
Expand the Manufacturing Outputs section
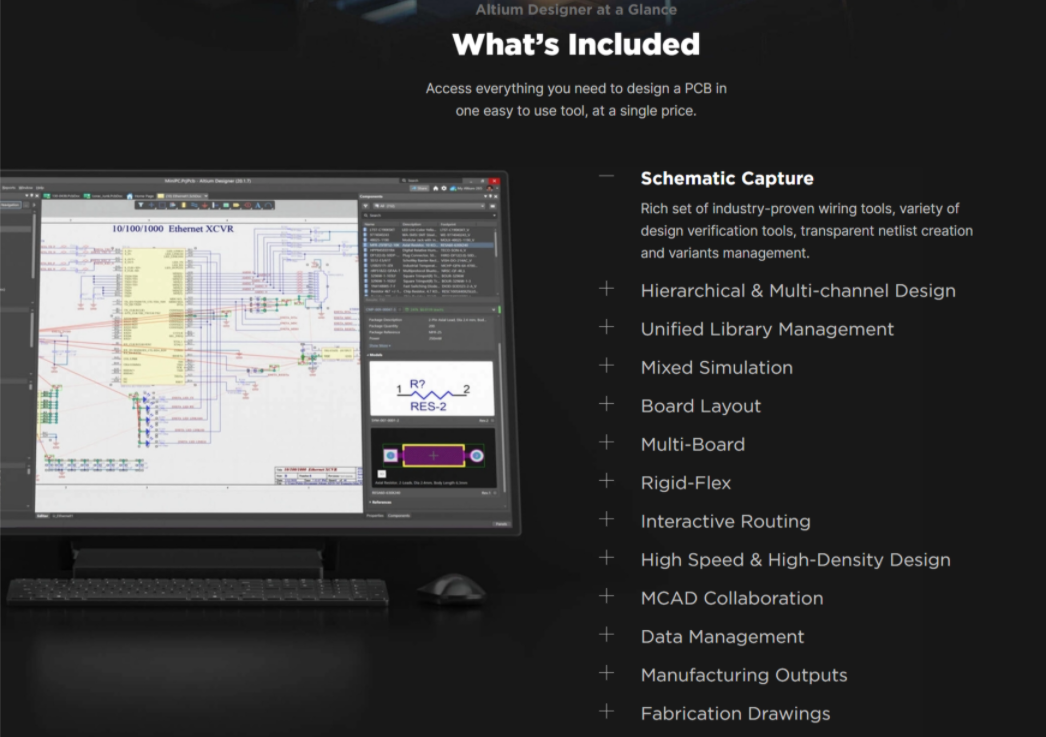606,673
